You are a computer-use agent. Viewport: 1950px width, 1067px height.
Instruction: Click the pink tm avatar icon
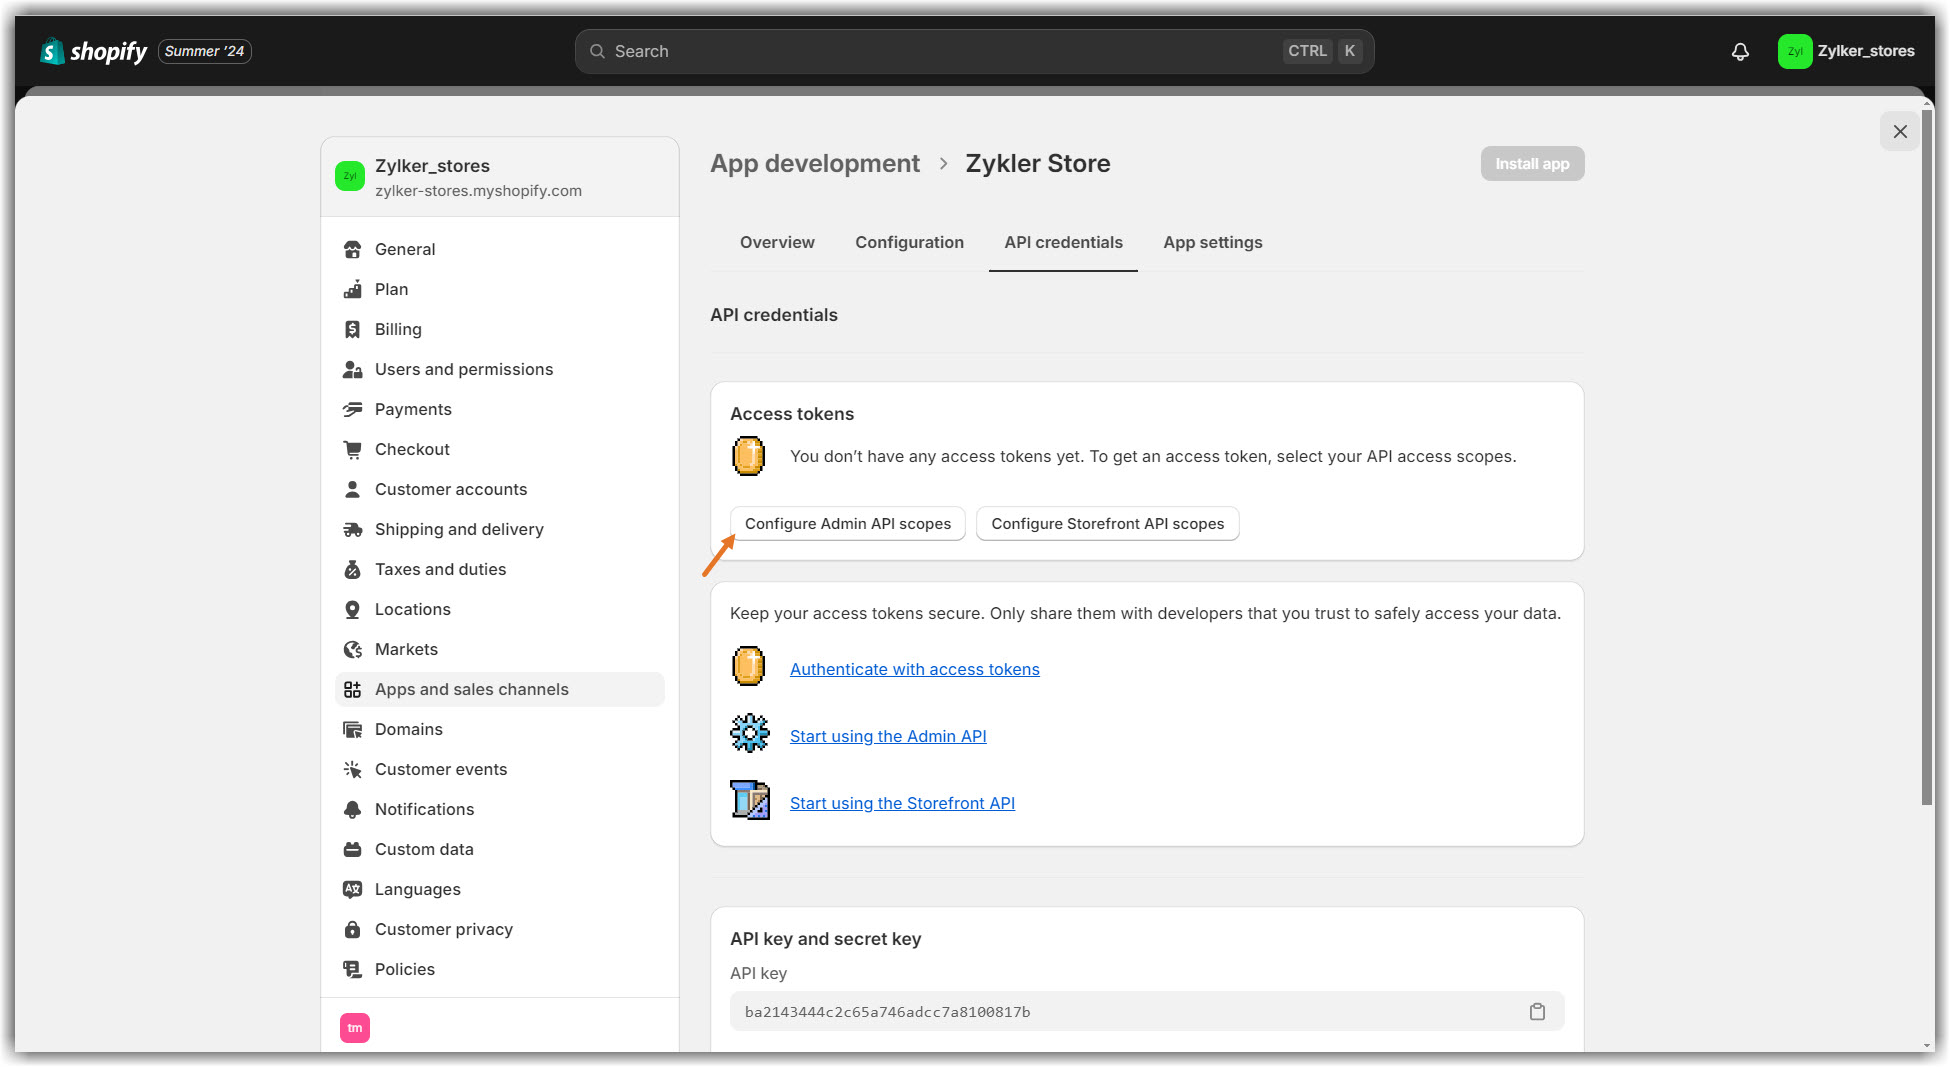coord(355,1028)
